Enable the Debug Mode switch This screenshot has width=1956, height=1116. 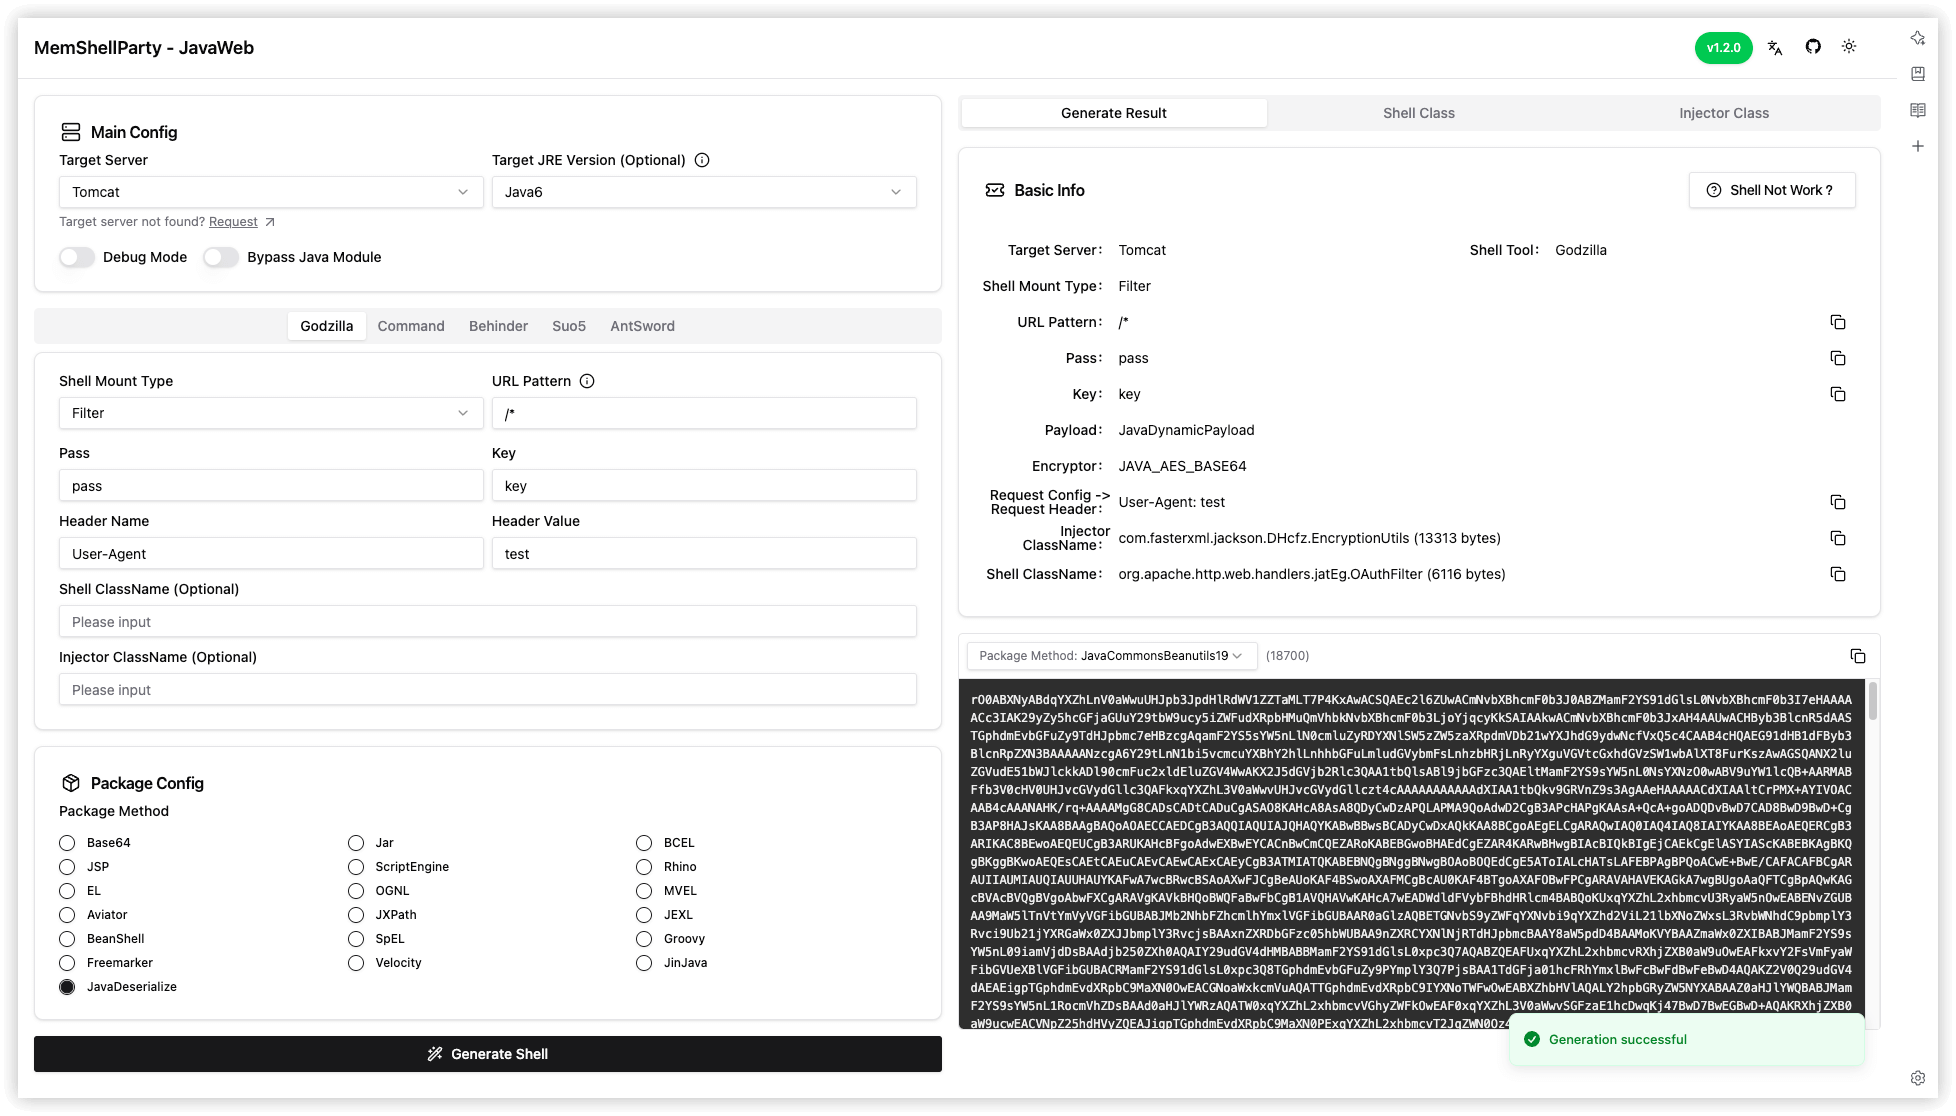pos(77,257)
